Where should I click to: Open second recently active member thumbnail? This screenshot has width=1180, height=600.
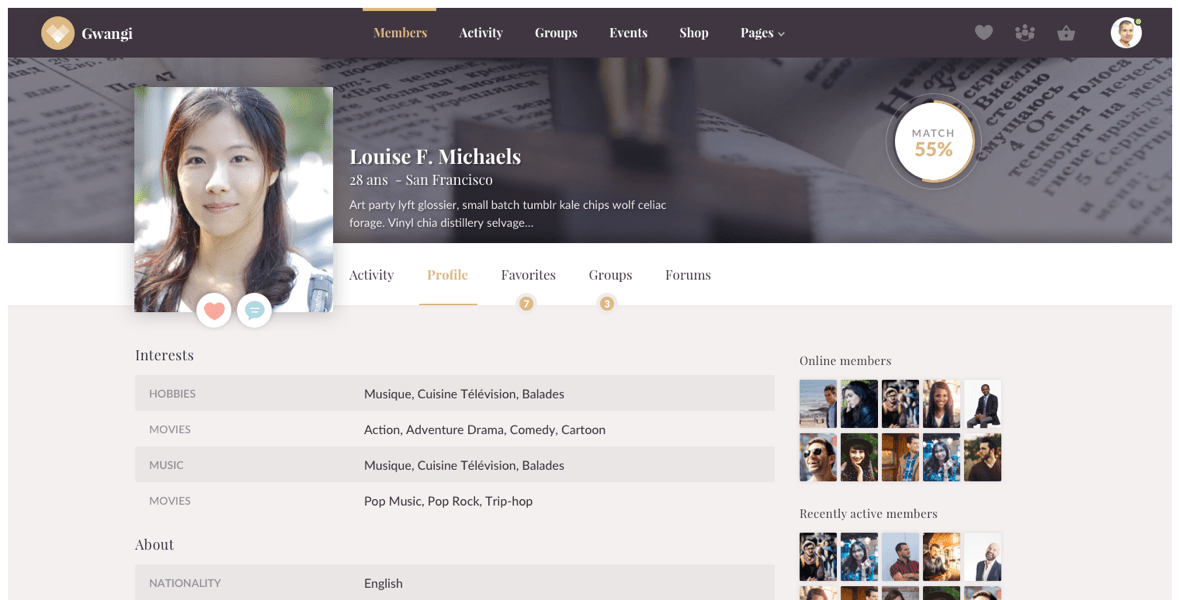[x=859, y=557]
